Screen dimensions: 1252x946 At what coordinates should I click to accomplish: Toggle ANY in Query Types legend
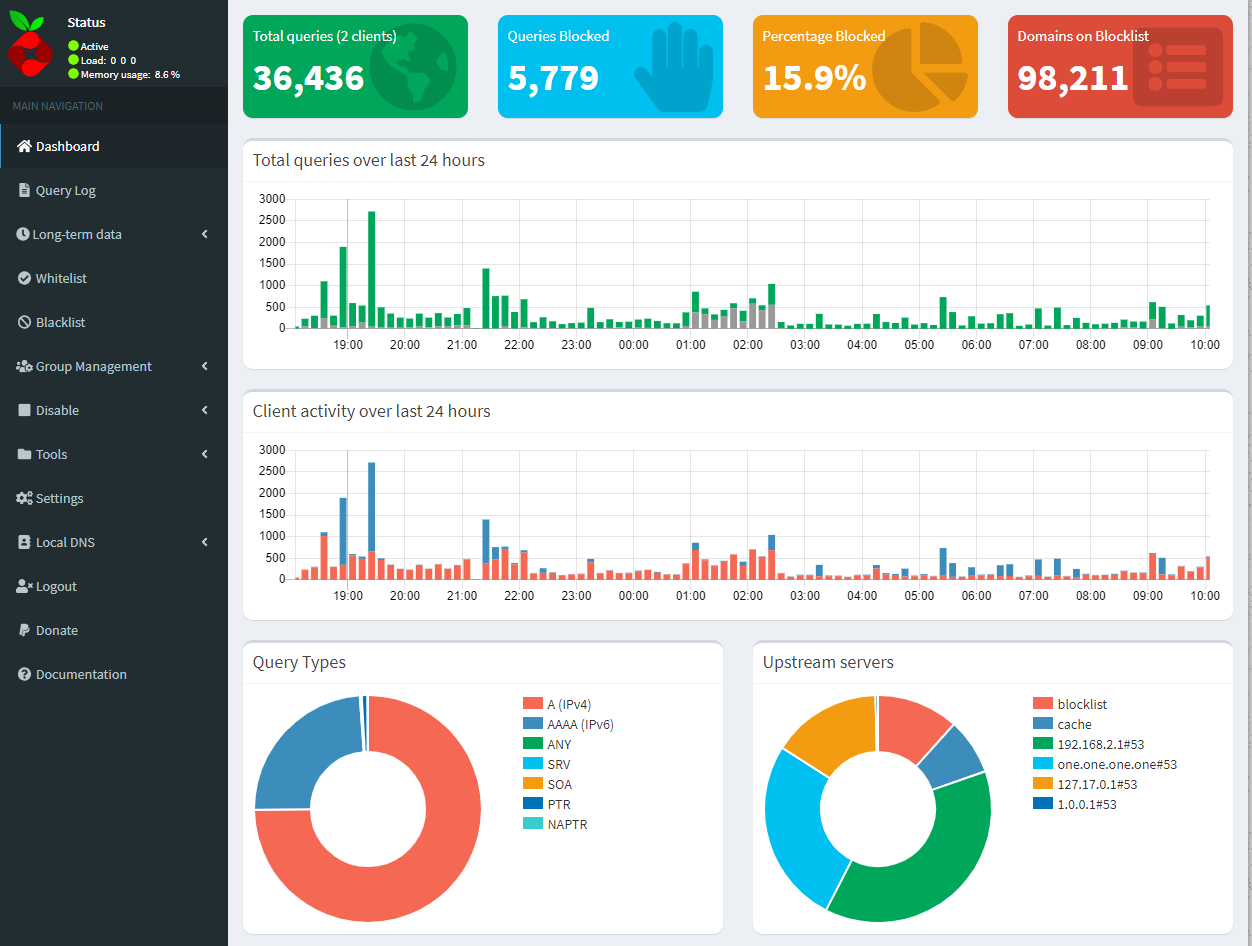click(x=547, y=744)
